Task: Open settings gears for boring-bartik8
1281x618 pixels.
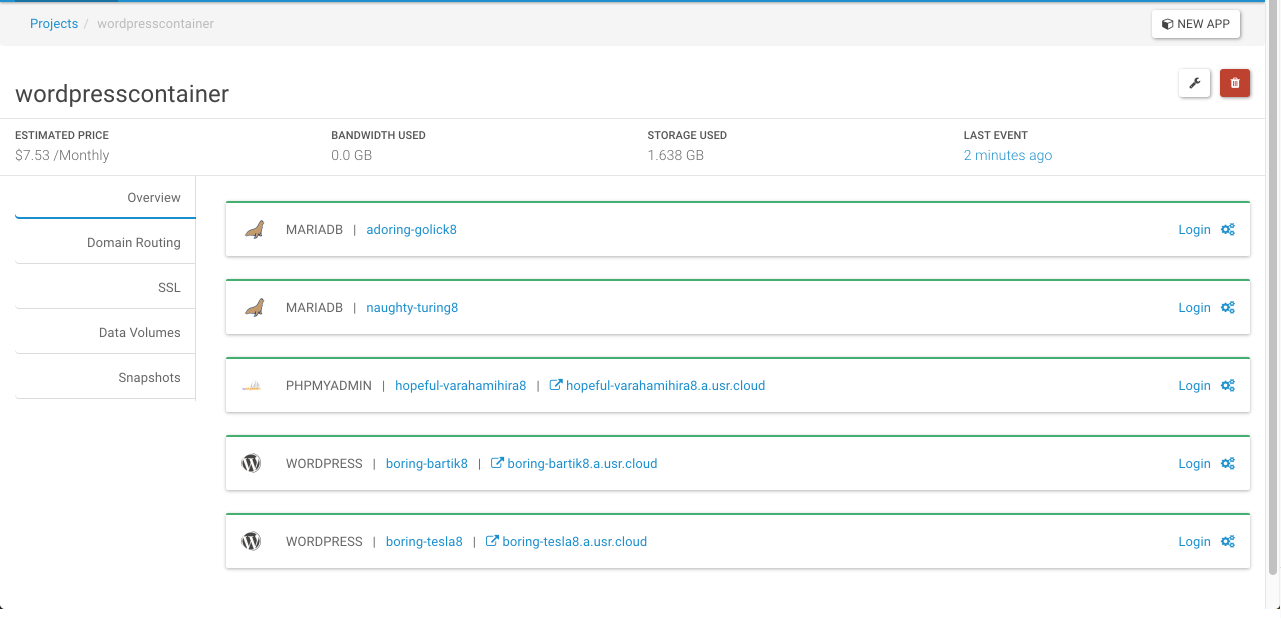Action: coord(1228,463)
